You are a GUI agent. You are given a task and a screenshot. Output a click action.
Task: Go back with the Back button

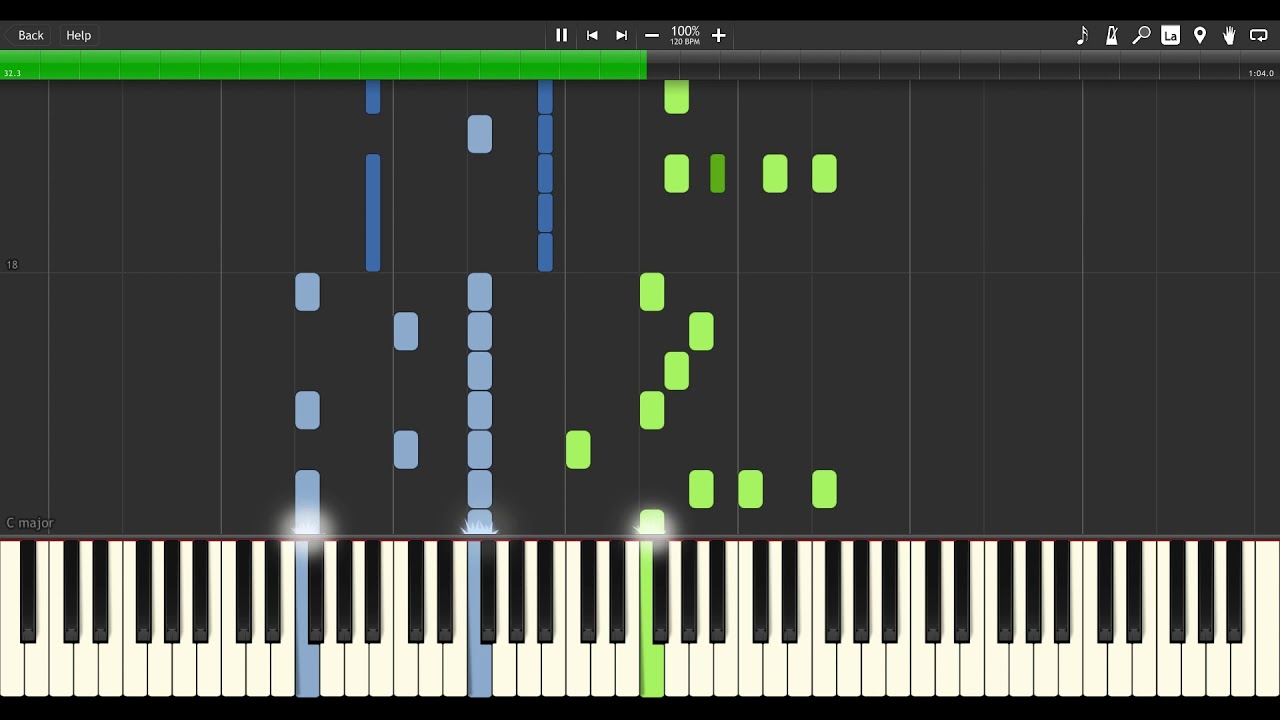tap(31, 35)
